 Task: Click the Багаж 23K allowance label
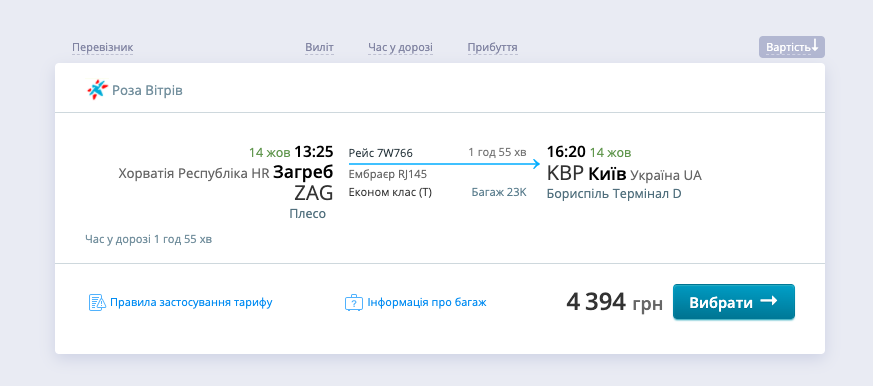tap(499, 193)
